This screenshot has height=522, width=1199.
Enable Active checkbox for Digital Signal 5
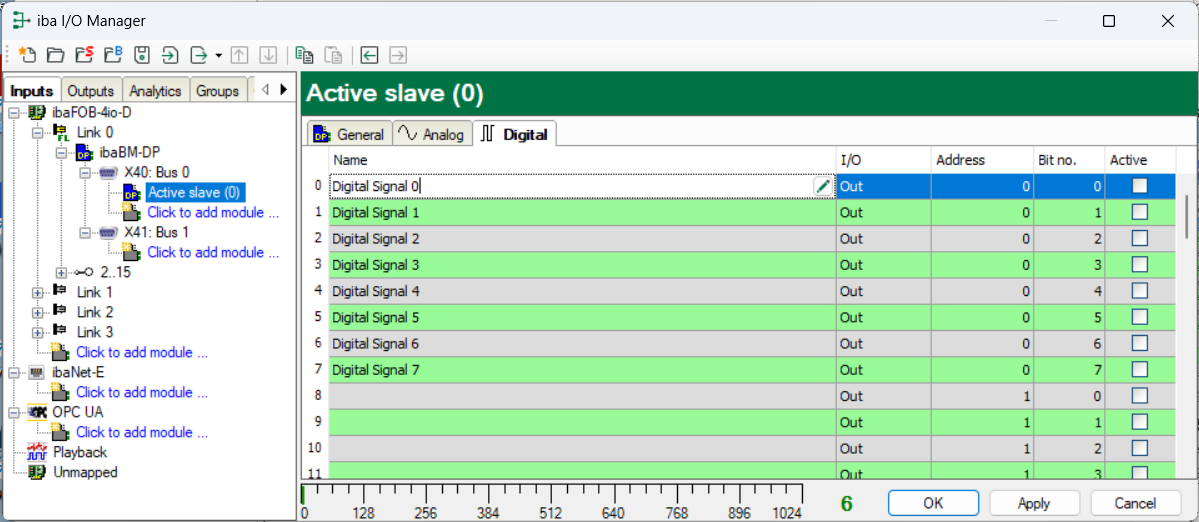(x=1139, y=316)
